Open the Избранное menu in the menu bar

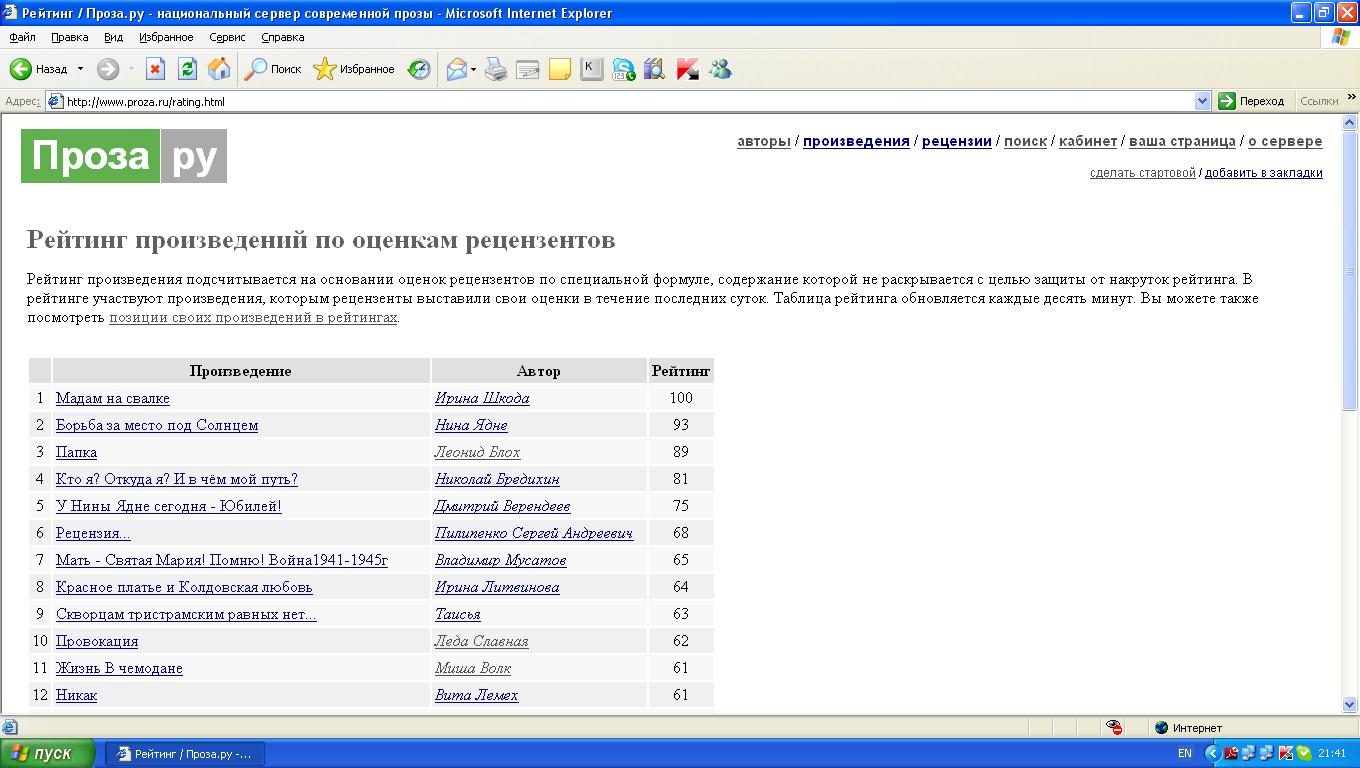[166, 37]
